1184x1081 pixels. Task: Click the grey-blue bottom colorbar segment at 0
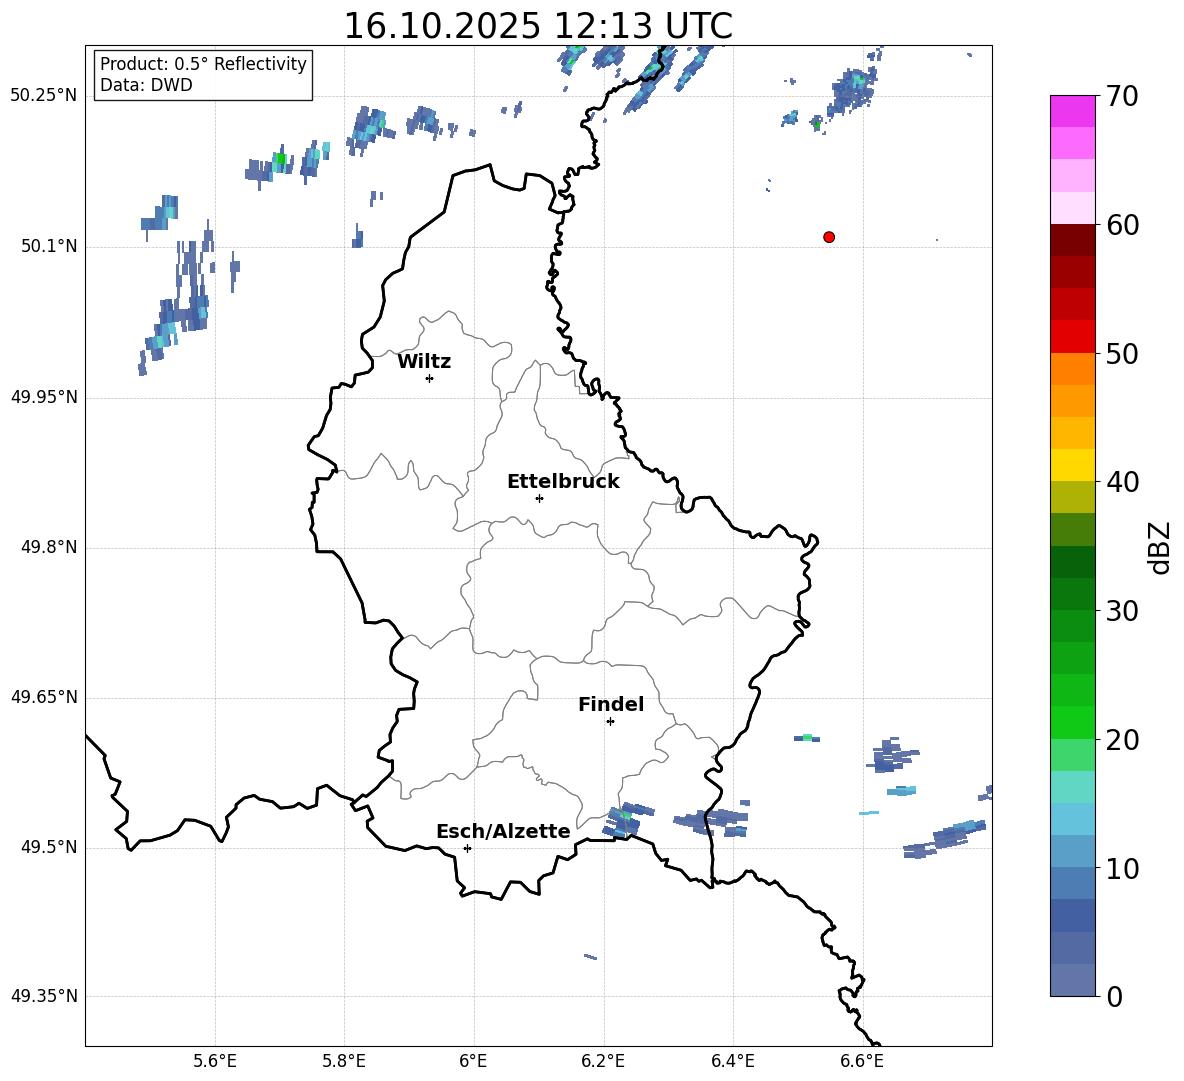tap(1073, 980)
